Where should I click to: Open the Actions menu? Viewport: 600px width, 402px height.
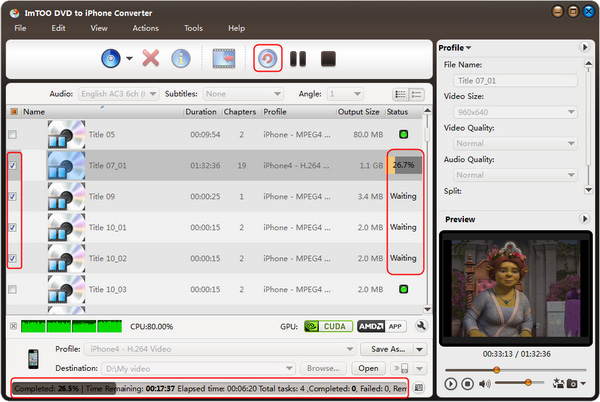click(x=145, y=28)
